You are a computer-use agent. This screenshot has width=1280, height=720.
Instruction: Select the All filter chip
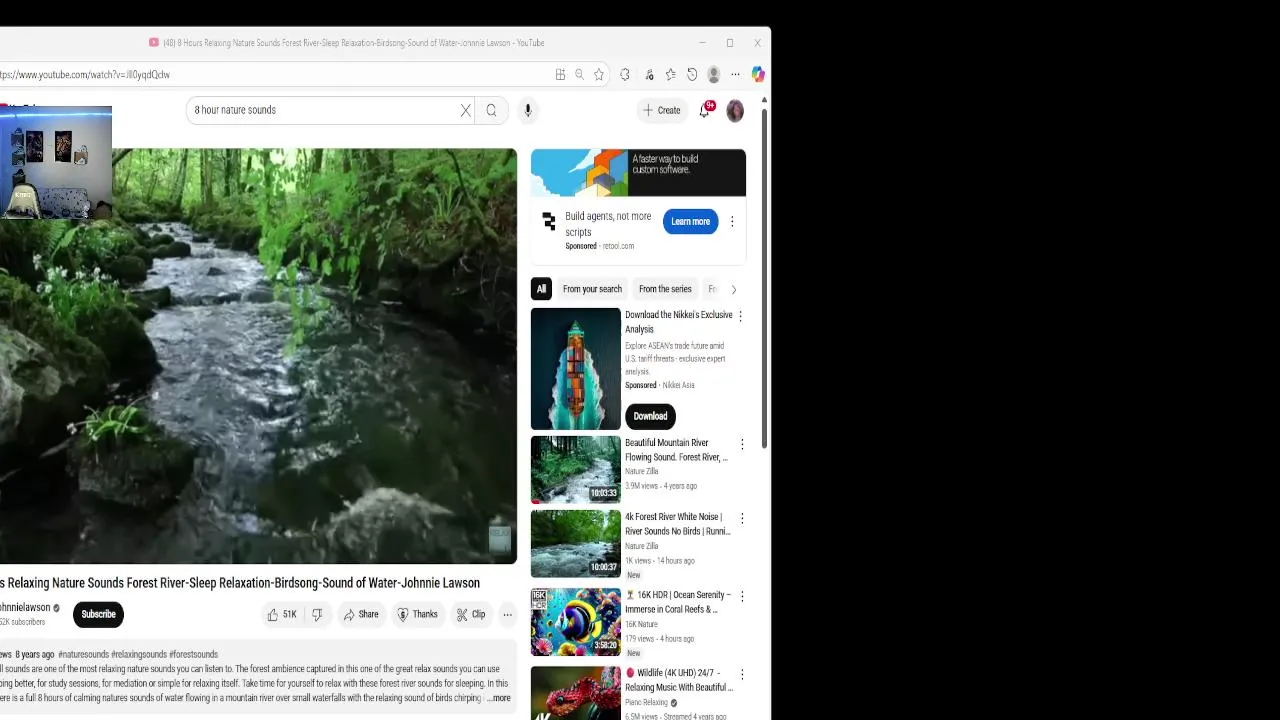[x=541, y=289]
